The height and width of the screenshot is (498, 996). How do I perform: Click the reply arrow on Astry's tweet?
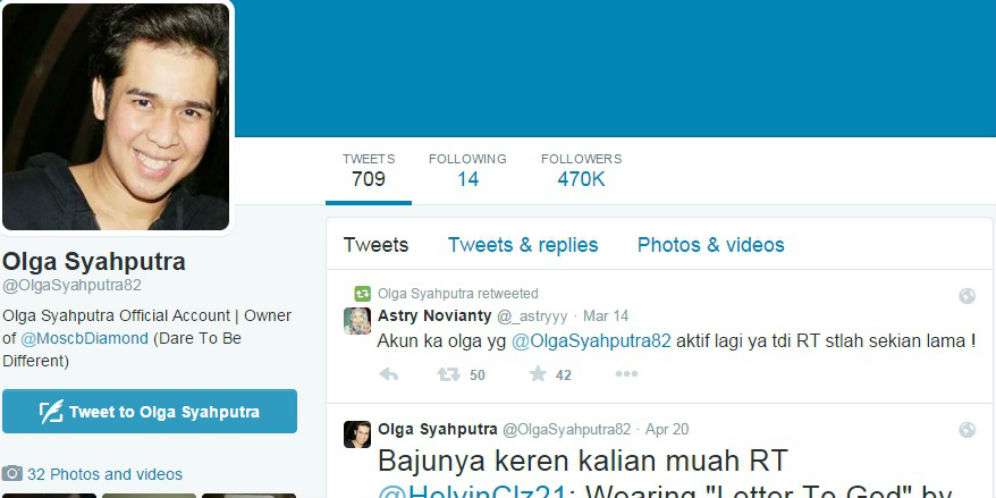click(389, 374)
